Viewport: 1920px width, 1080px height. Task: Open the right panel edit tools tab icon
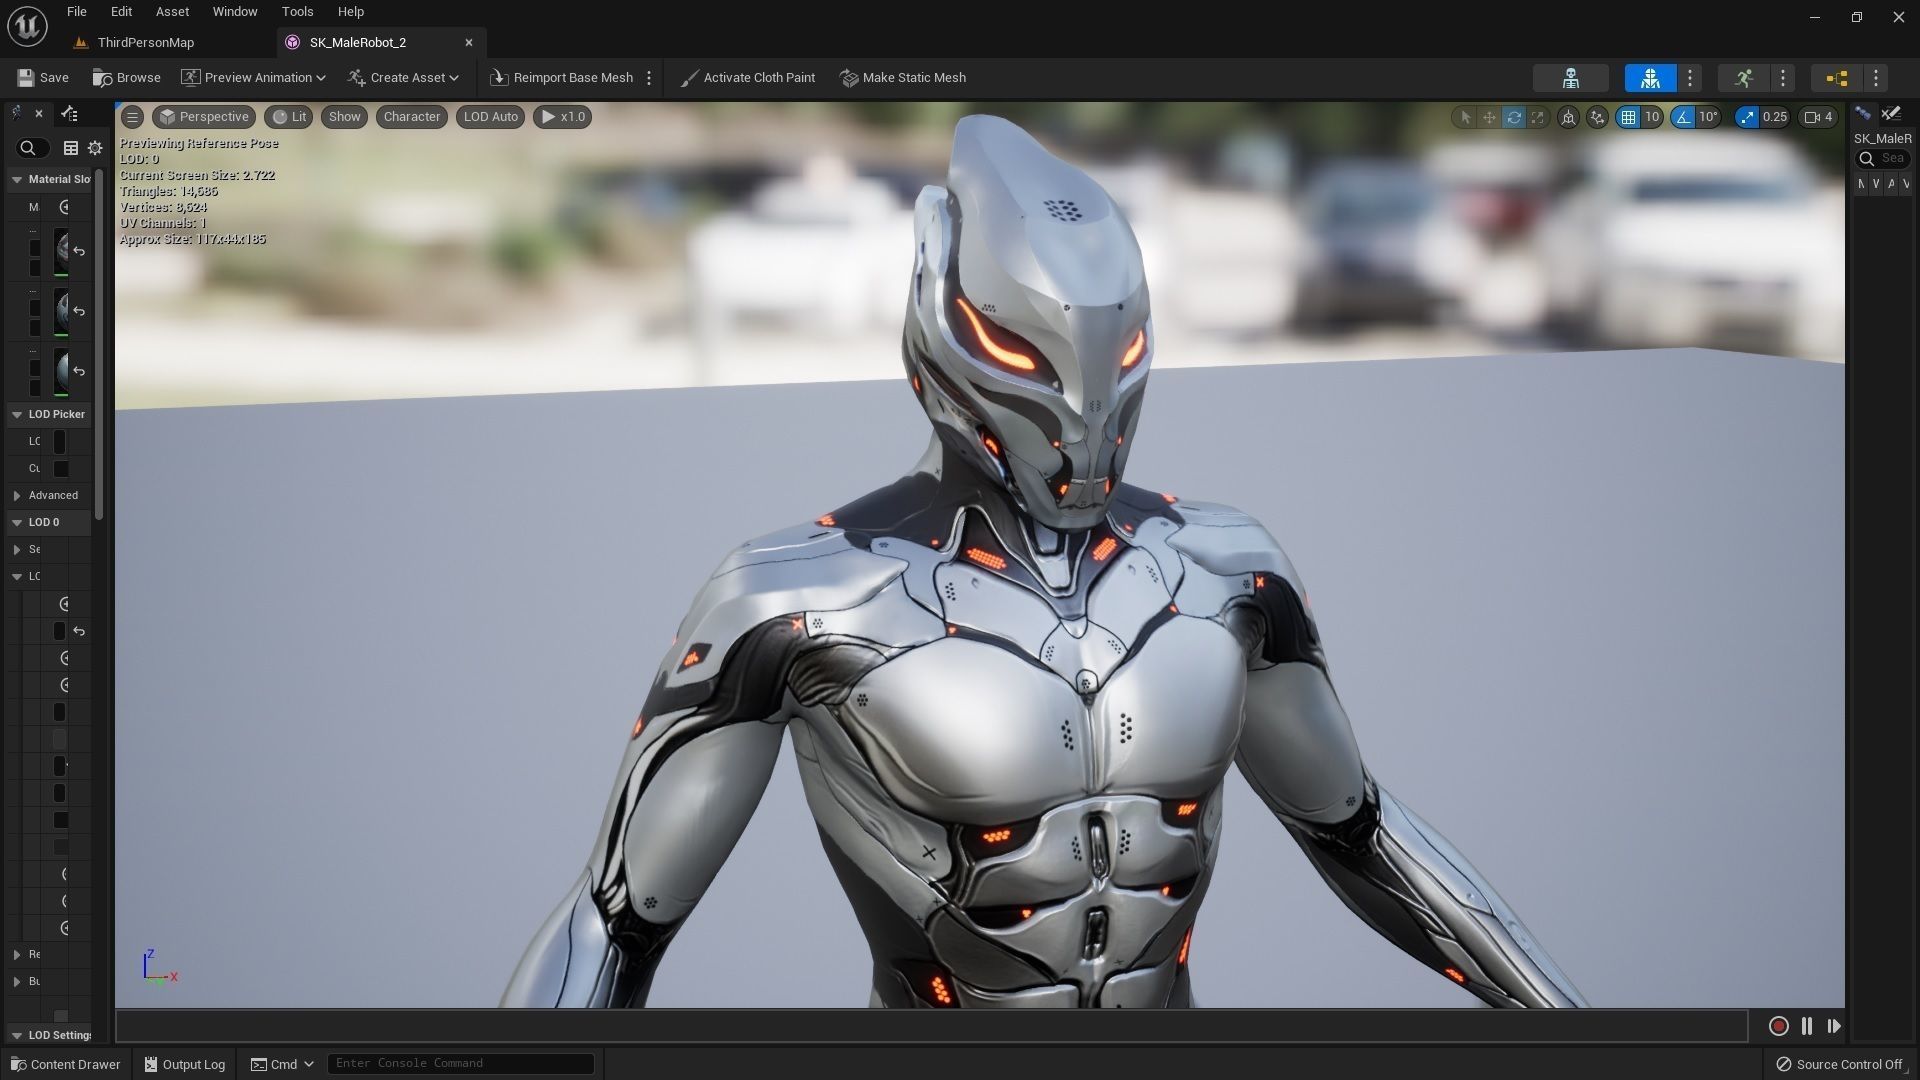click(1891, 113)
